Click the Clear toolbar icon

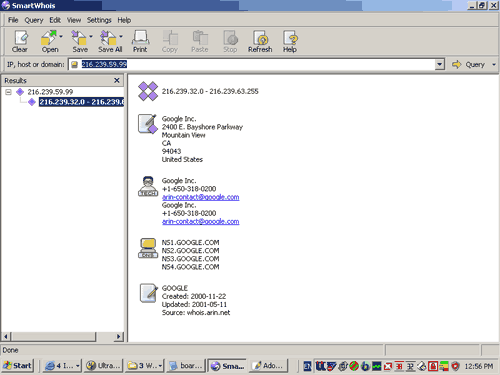[x=20, y=42]
